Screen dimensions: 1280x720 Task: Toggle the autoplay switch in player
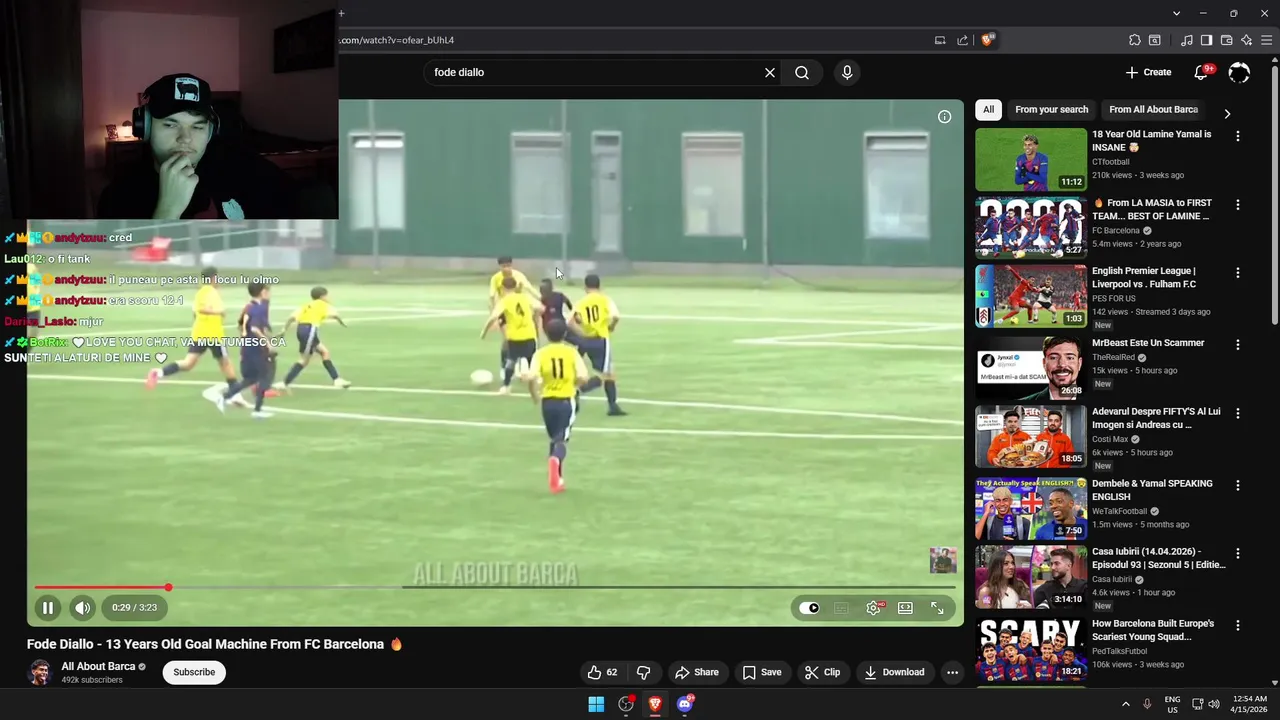809,608
